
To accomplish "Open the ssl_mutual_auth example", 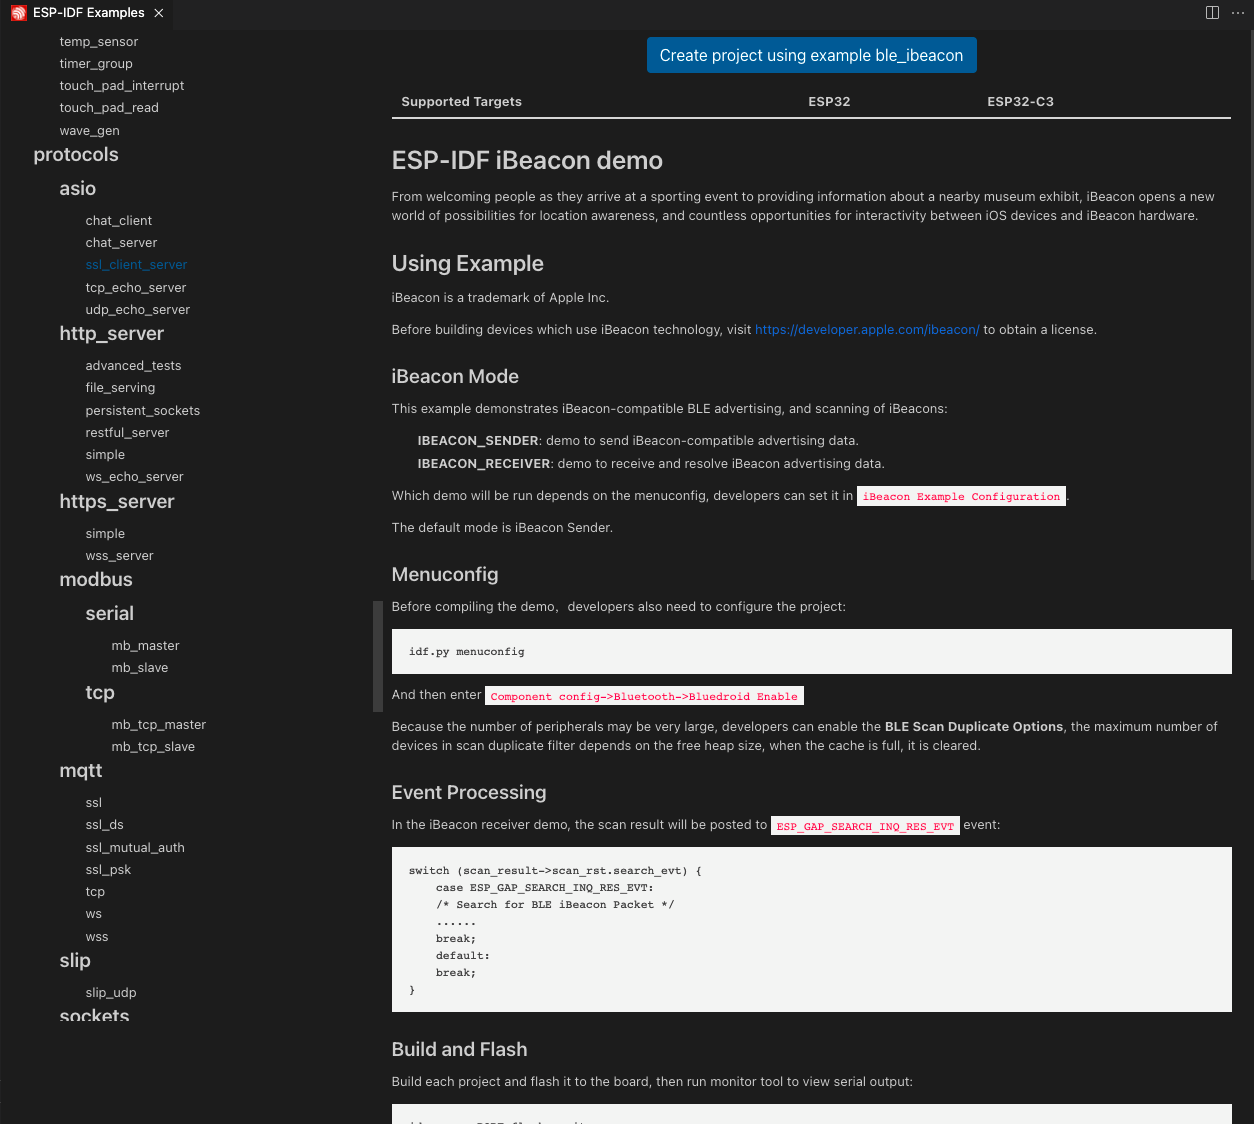I will (x=135, y=847).
